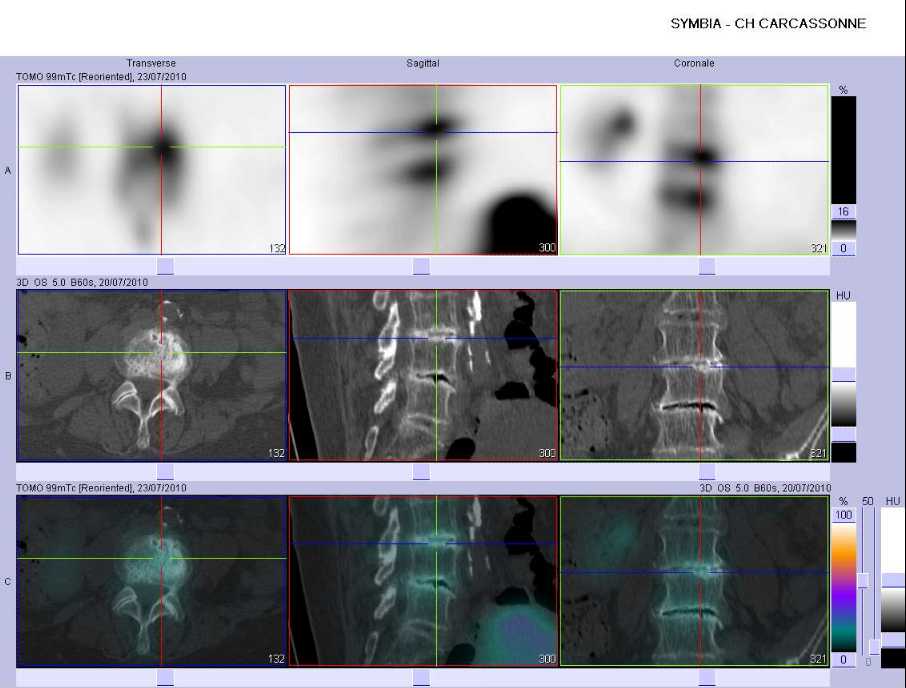Select the SPECT sagittal view in row A

point(423,170)
